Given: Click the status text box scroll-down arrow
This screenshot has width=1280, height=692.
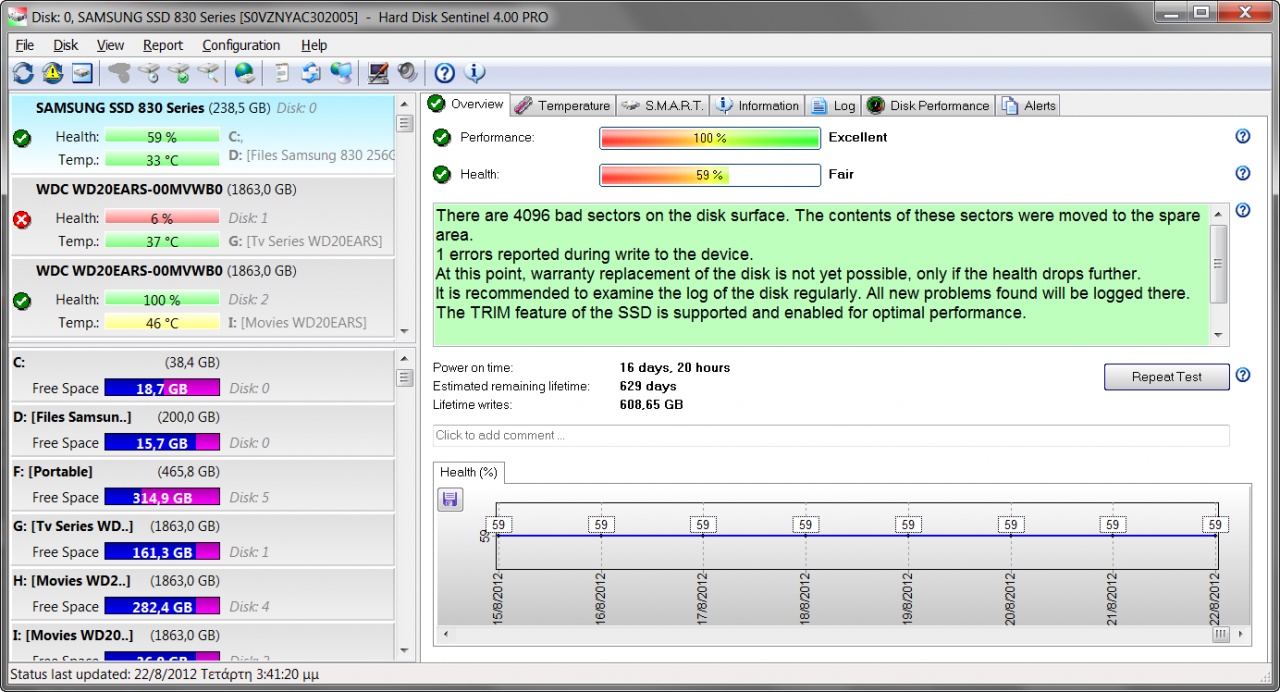Looking at the screenshot, I should [1218, 335].
